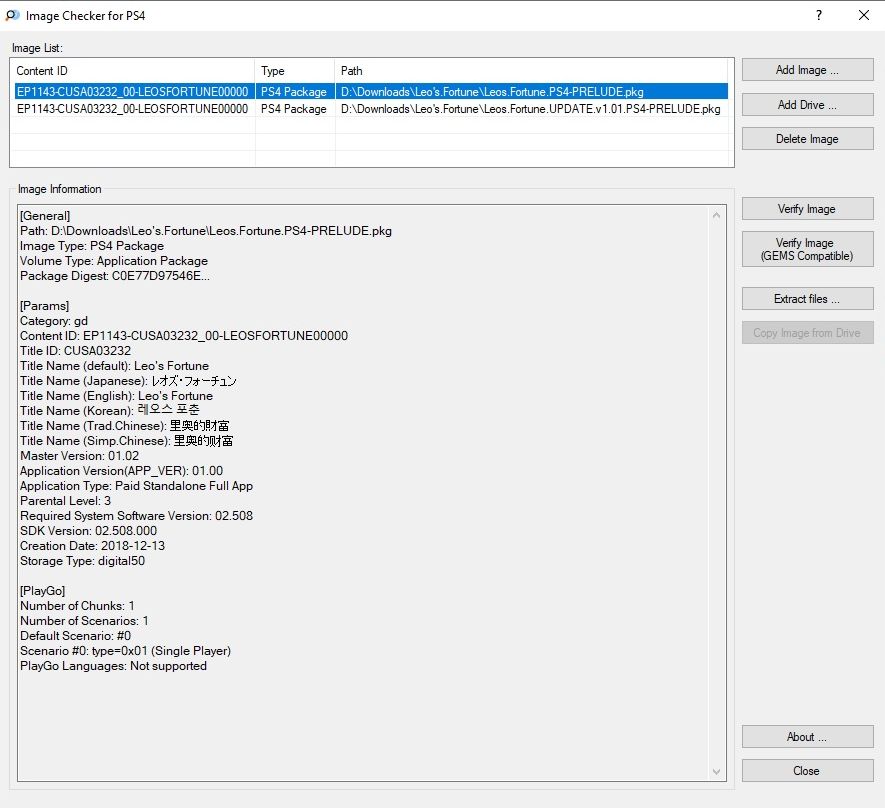Image resolution: width=885 pixels, height=808 pixels.
Task: Click the Delete Image button
Action: point(807,139)
